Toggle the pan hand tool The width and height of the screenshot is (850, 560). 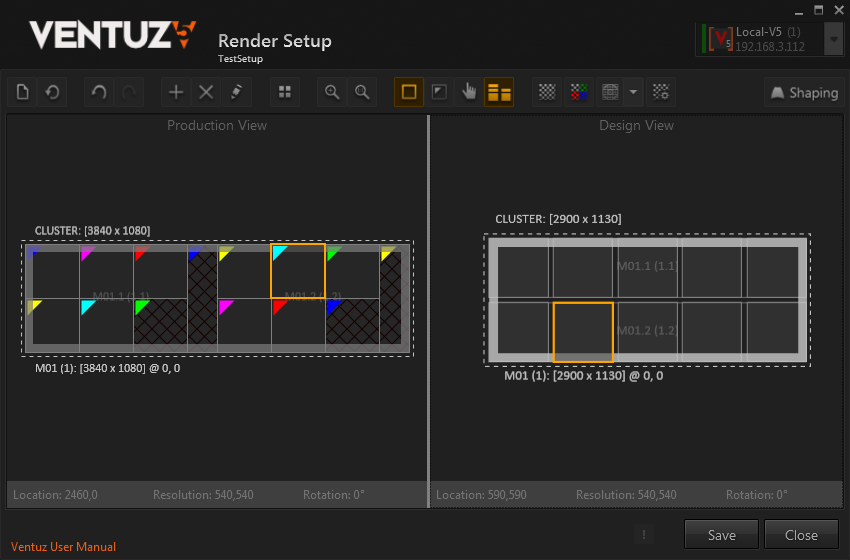pyautogui.click(x=469, y=92)
